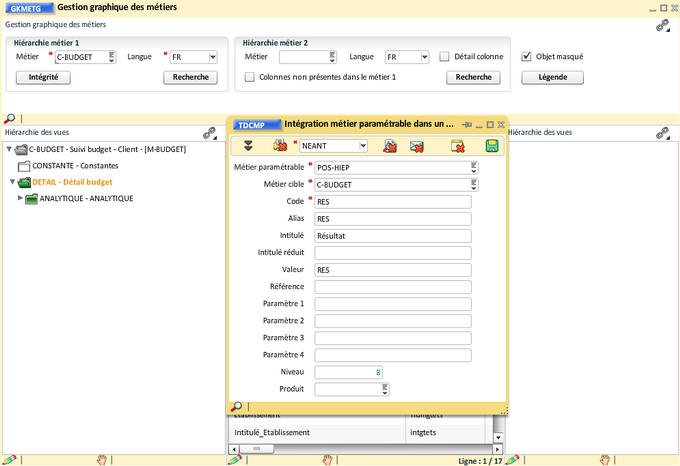
Task: Open the Langue dropdown in Hiérarchie métier 2
Action: tap(424, 57)
